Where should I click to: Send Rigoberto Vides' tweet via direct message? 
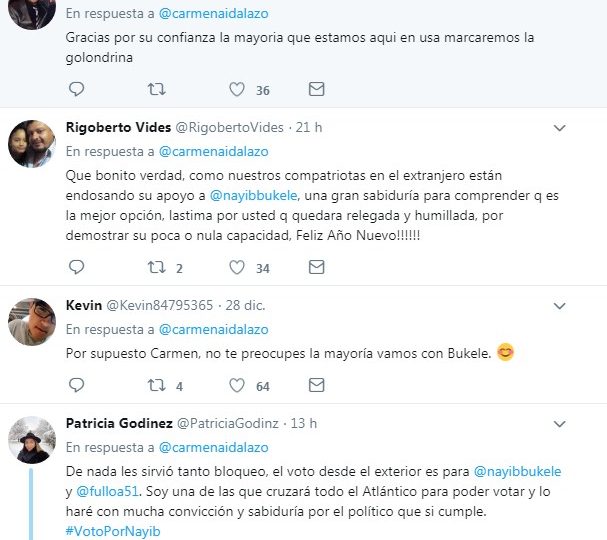coord(316,267)
